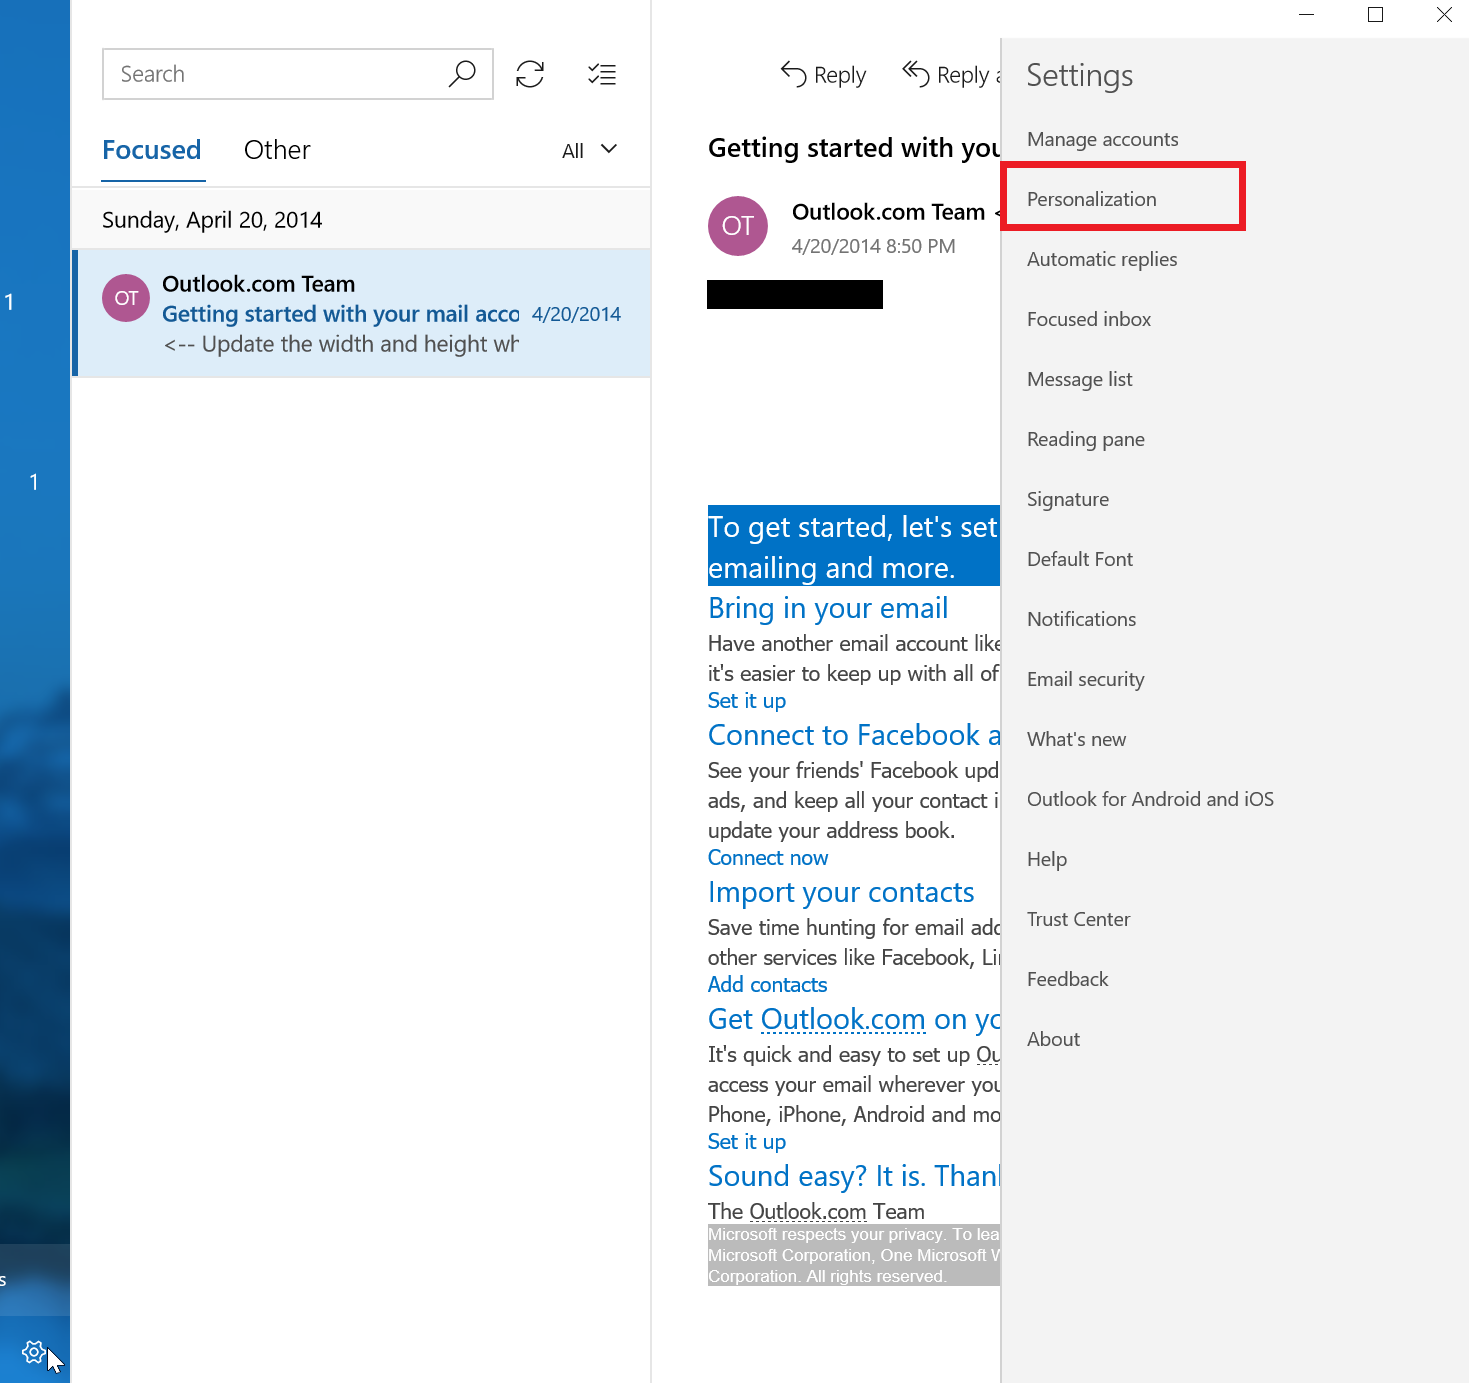
Task: Sync this view with the refresh icon
Action: click(530, 74)
